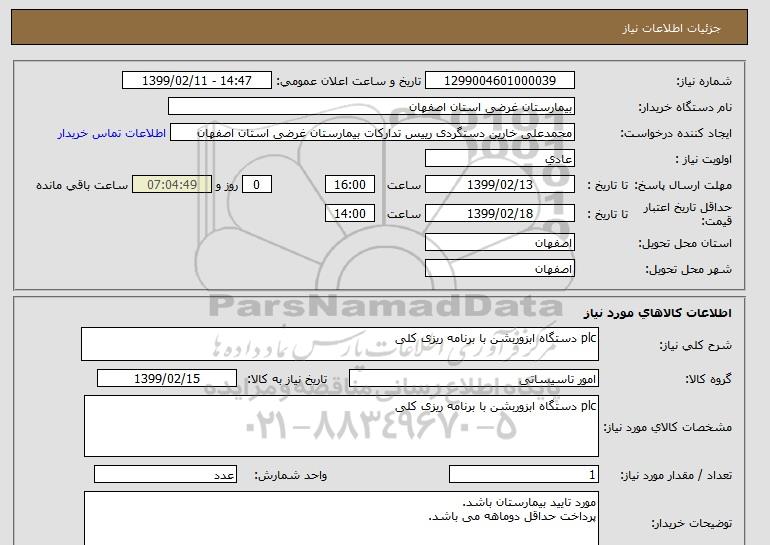The image size is (770, 545).
Task: Click price validity date 1399/02/18
Action: point(500,214)
